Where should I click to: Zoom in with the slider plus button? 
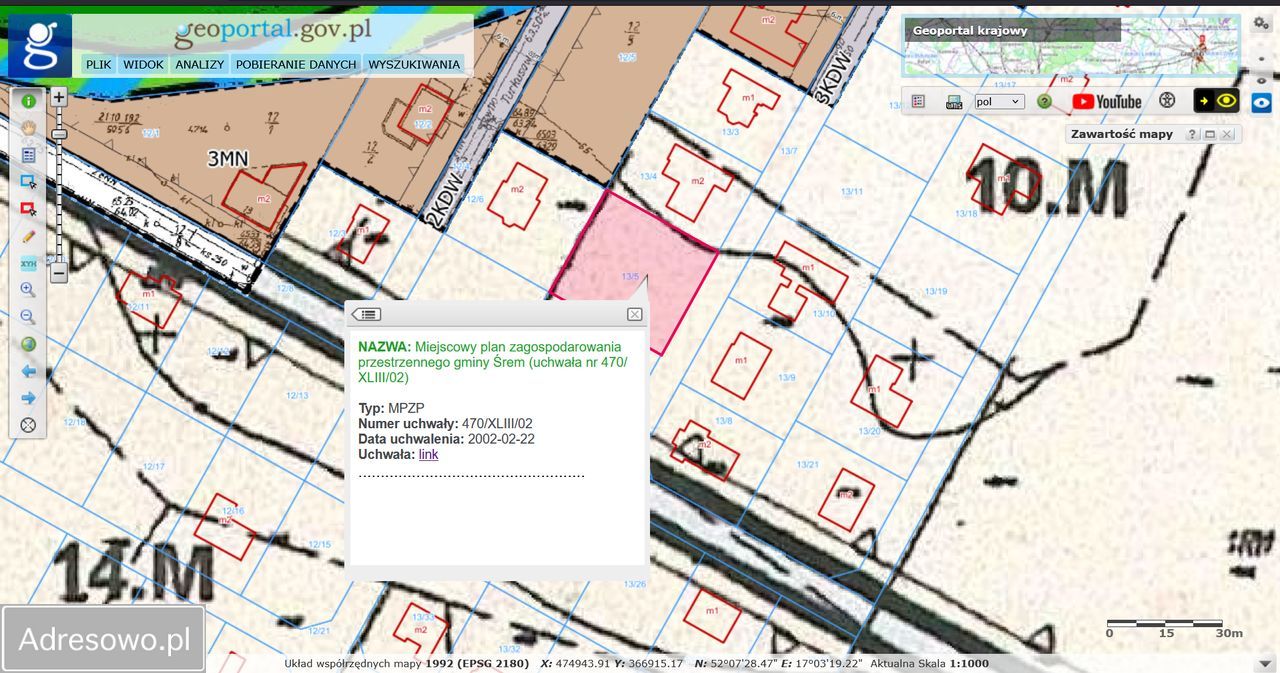[59, 97]
